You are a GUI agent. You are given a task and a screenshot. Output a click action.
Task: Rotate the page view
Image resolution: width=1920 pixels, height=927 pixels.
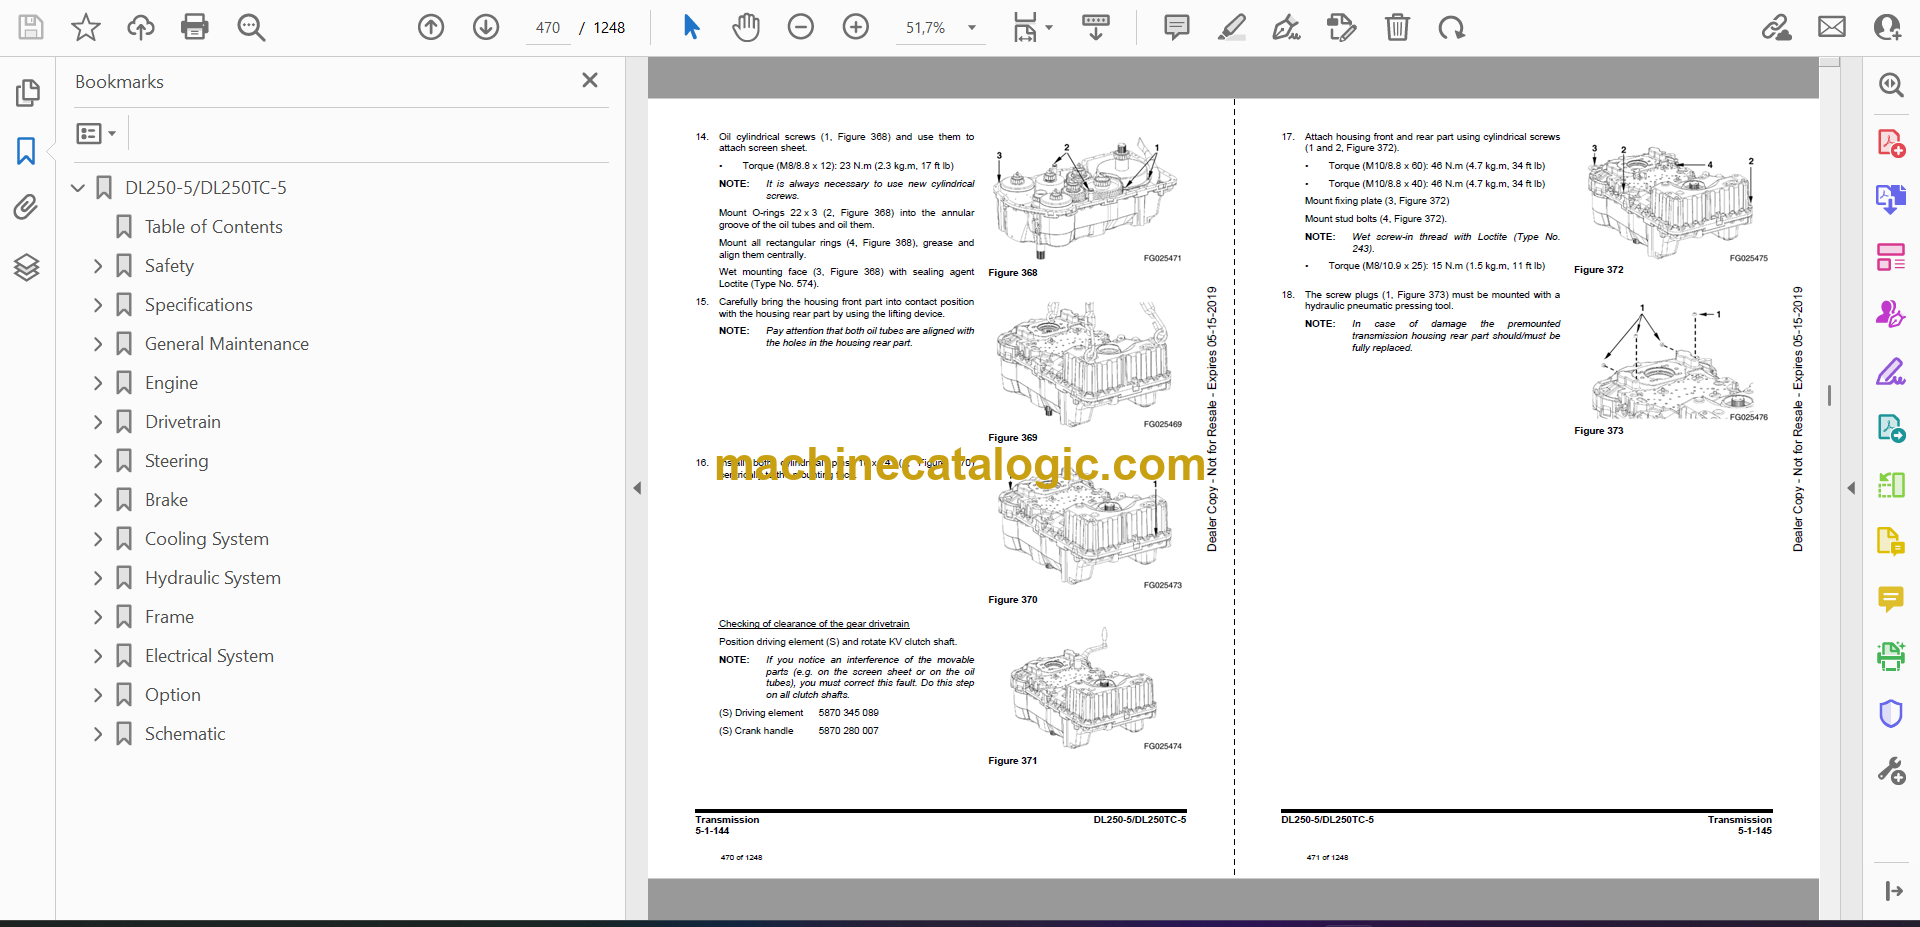pyautogui.click(x=1452, y=27)
